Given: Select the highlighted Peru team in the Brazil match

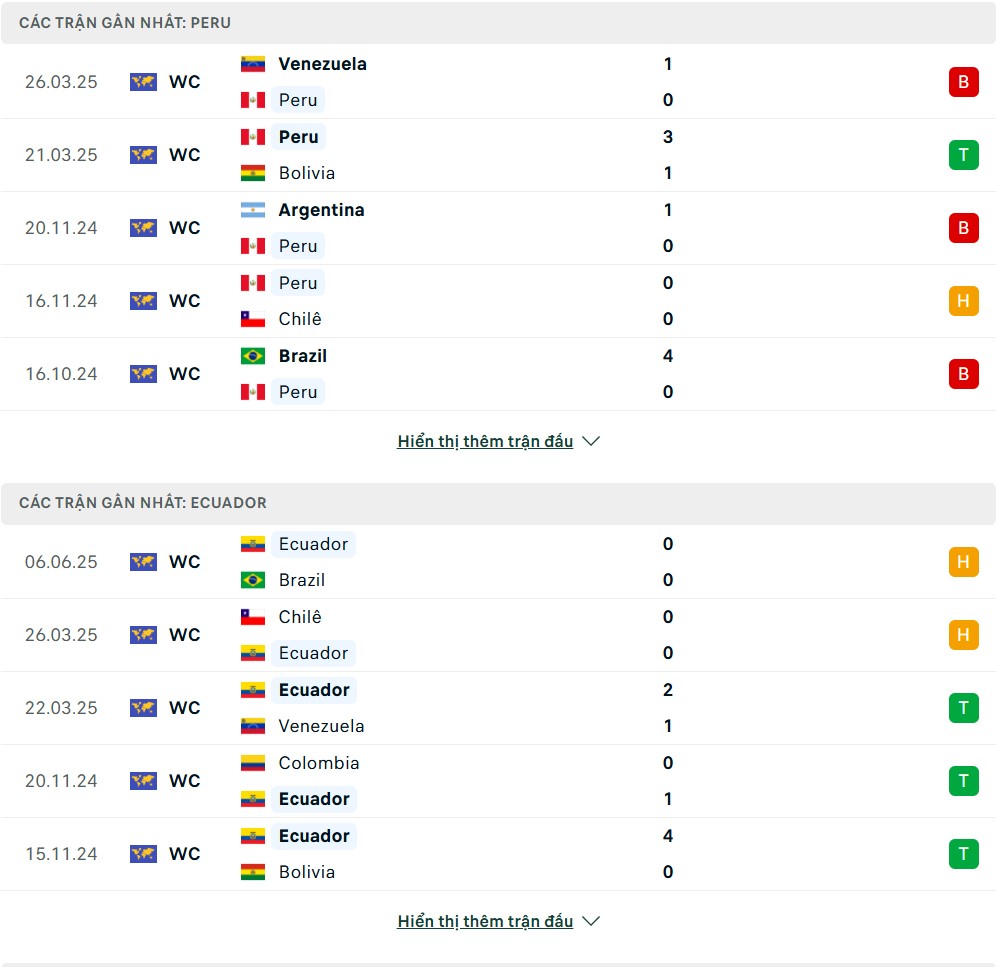Looking at the screenshot, I should click(298, 392).
